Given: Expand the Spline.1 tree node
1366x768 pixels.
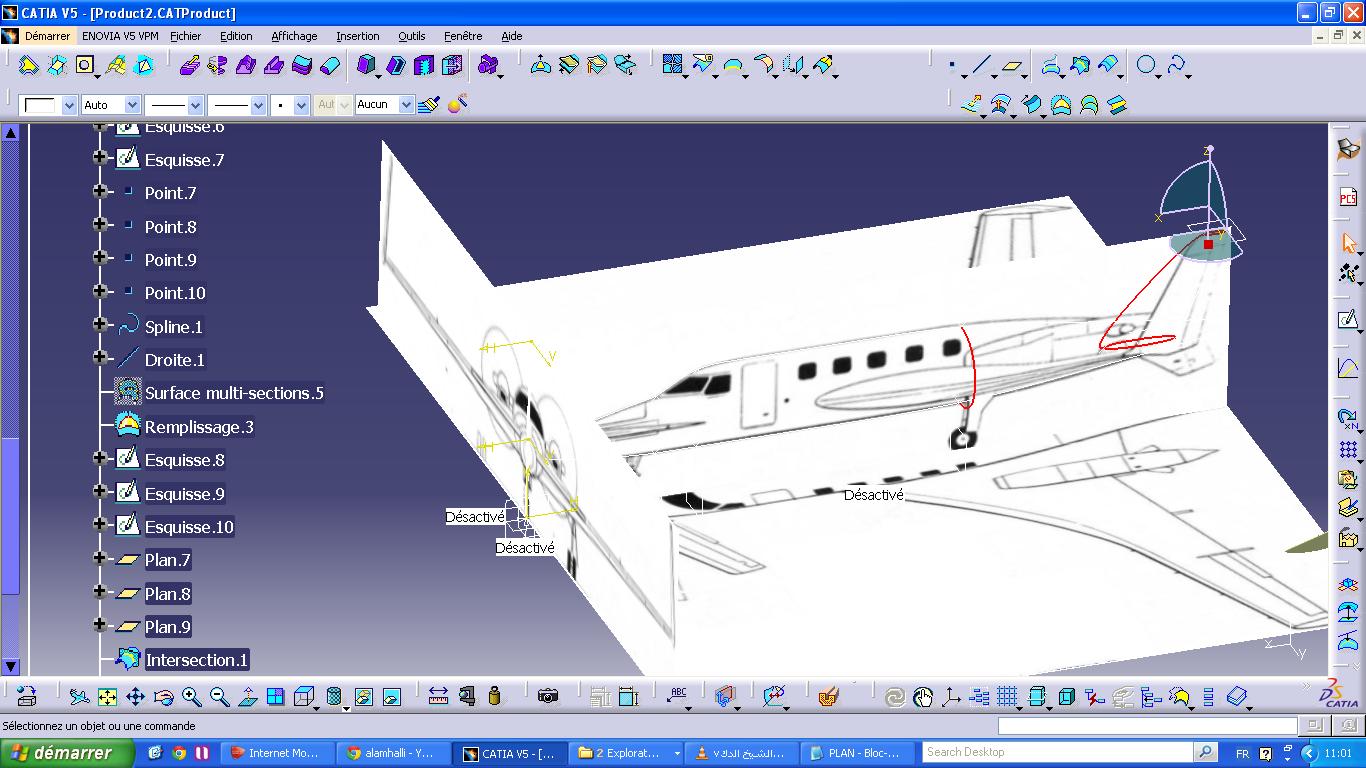Looking at the screenshot, I should (100, 325).
